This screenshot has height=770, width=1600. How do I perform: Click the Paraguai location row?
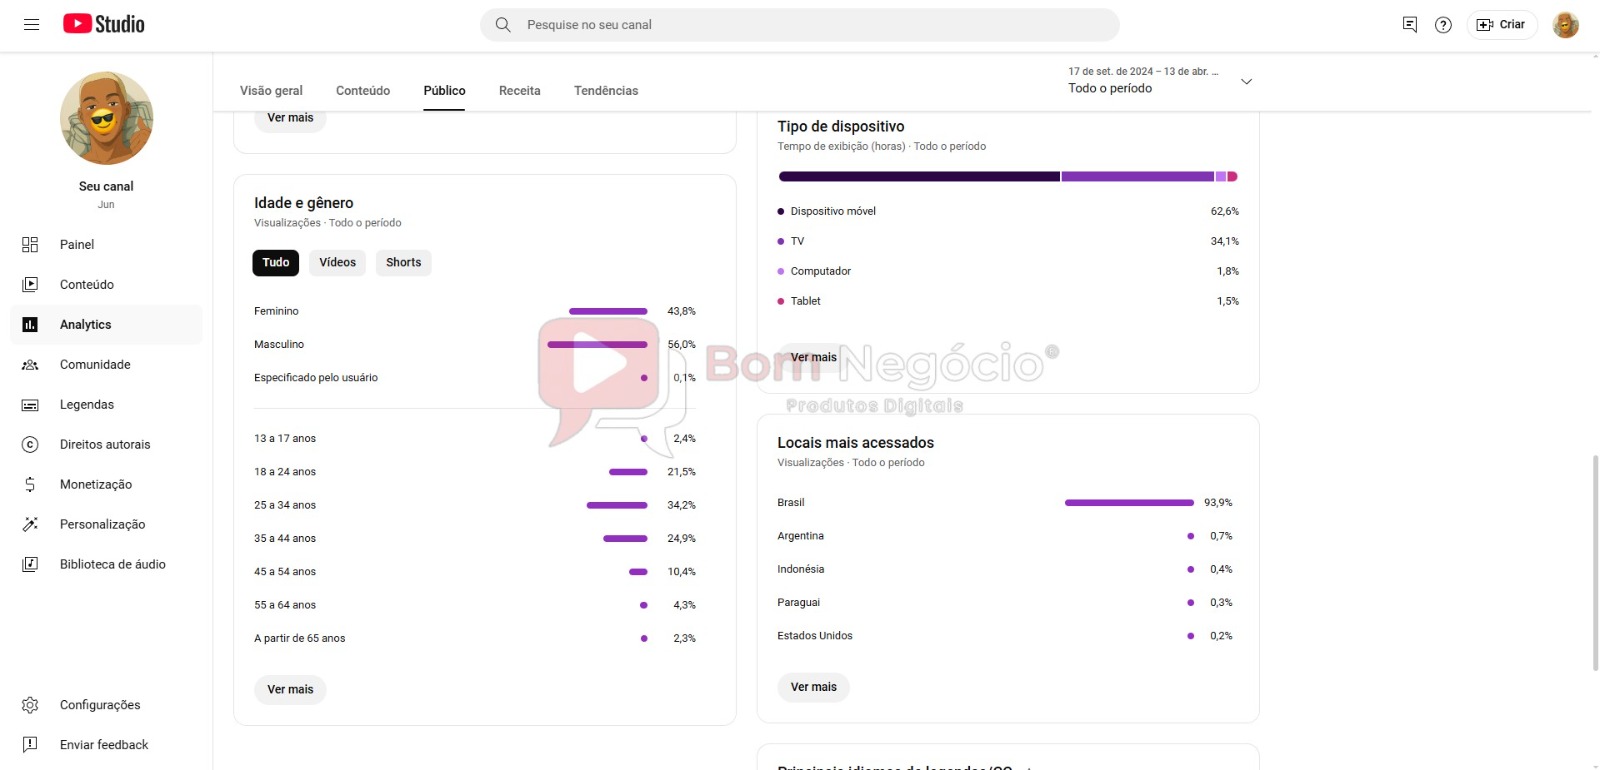(1005, 603)
